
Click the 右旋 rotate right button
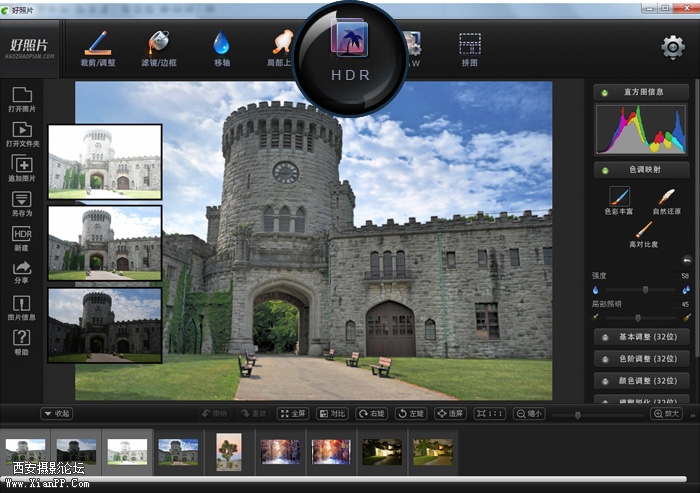coord(372,413)
